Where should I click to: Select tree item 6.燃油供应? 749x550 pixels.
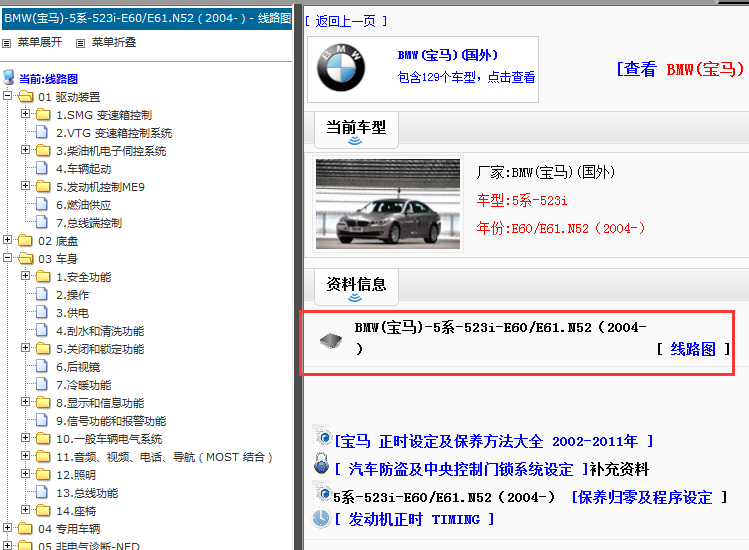(84, 205)
